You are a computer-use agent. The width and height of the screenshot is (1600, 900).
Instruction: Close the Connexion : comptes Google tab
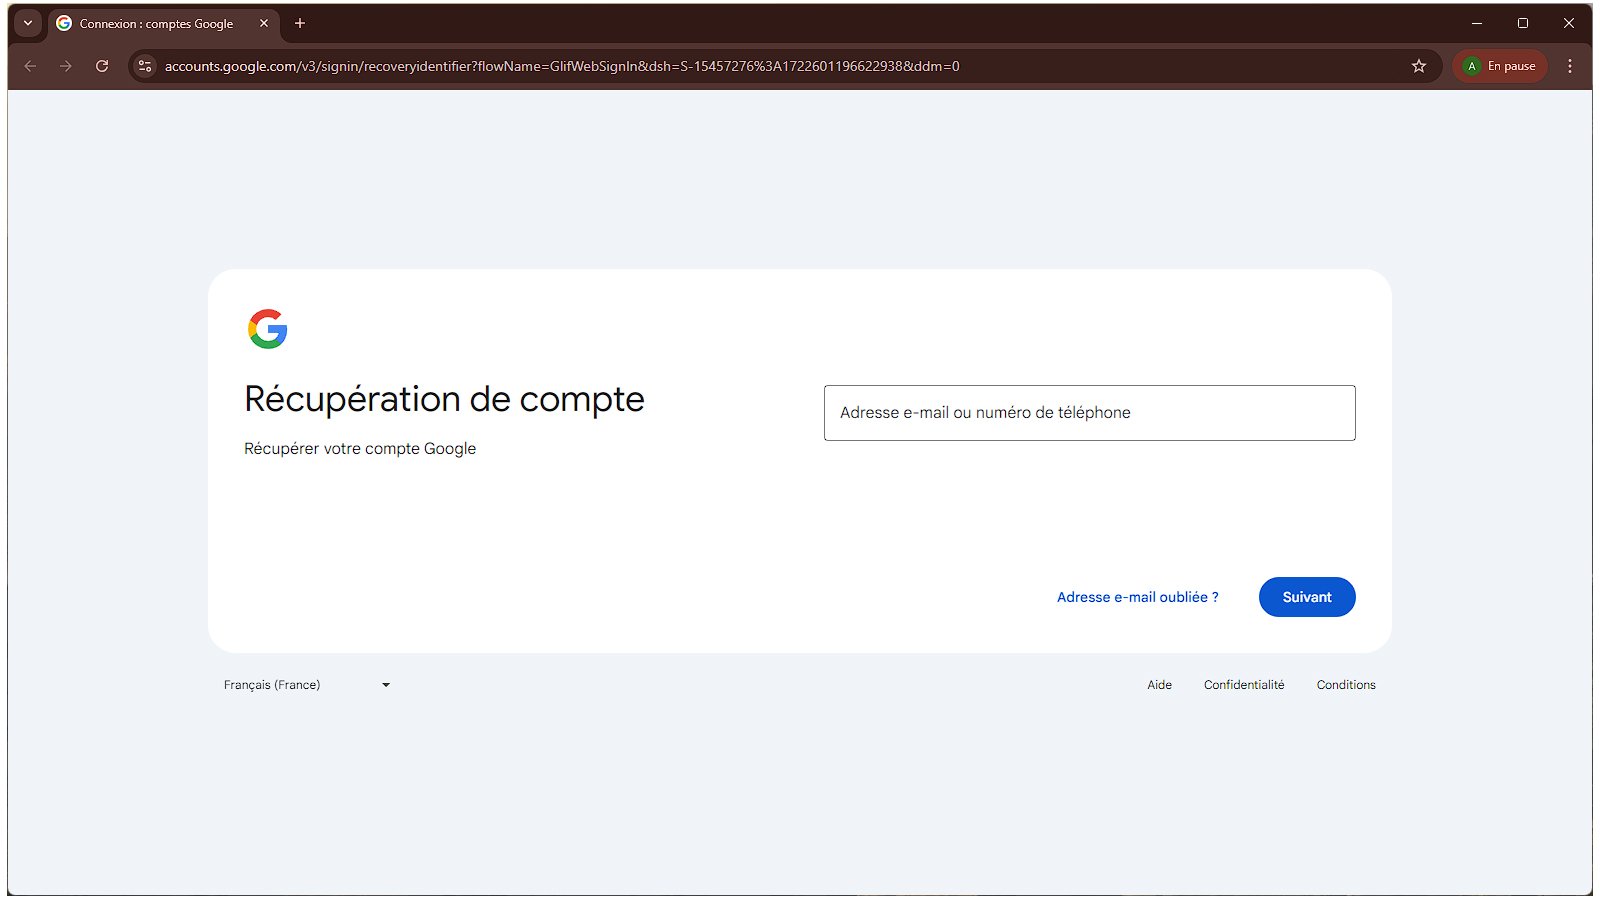point(264,23)
